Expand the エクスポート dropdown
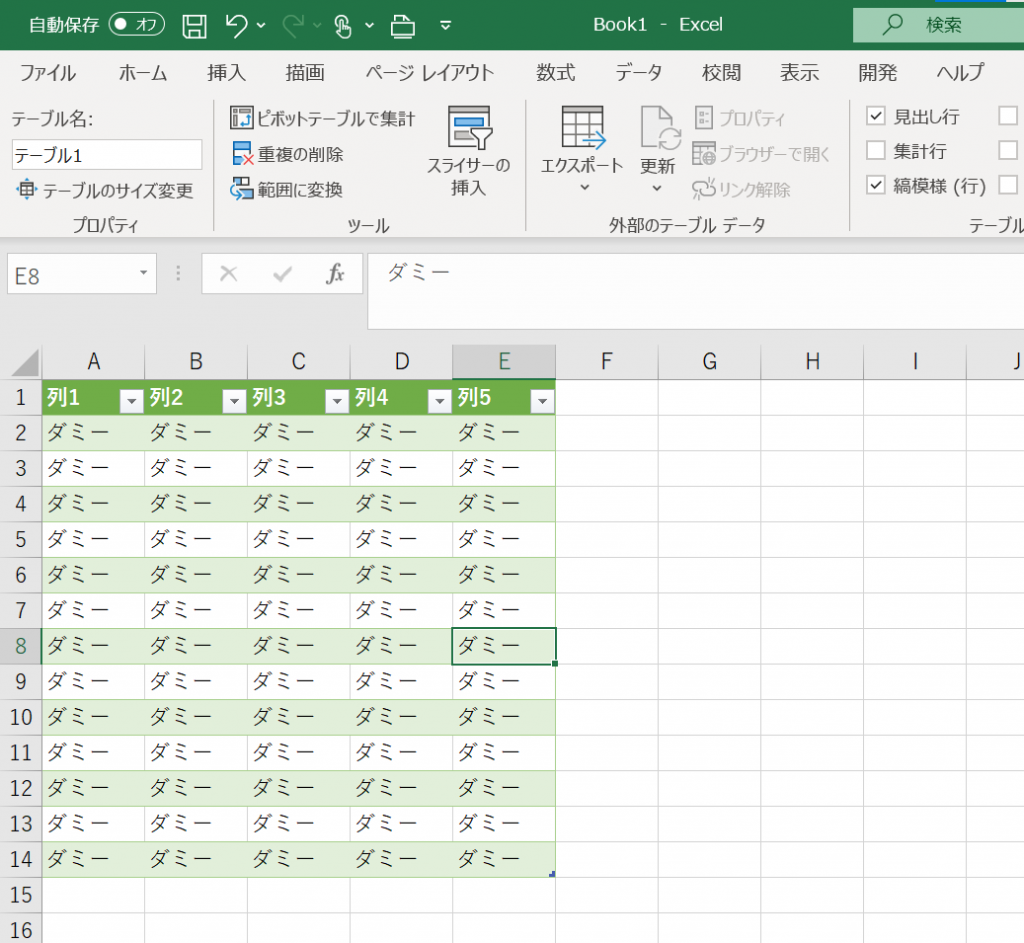The height and width of the screenshot is (943, 1024). [x=581, y=187]
